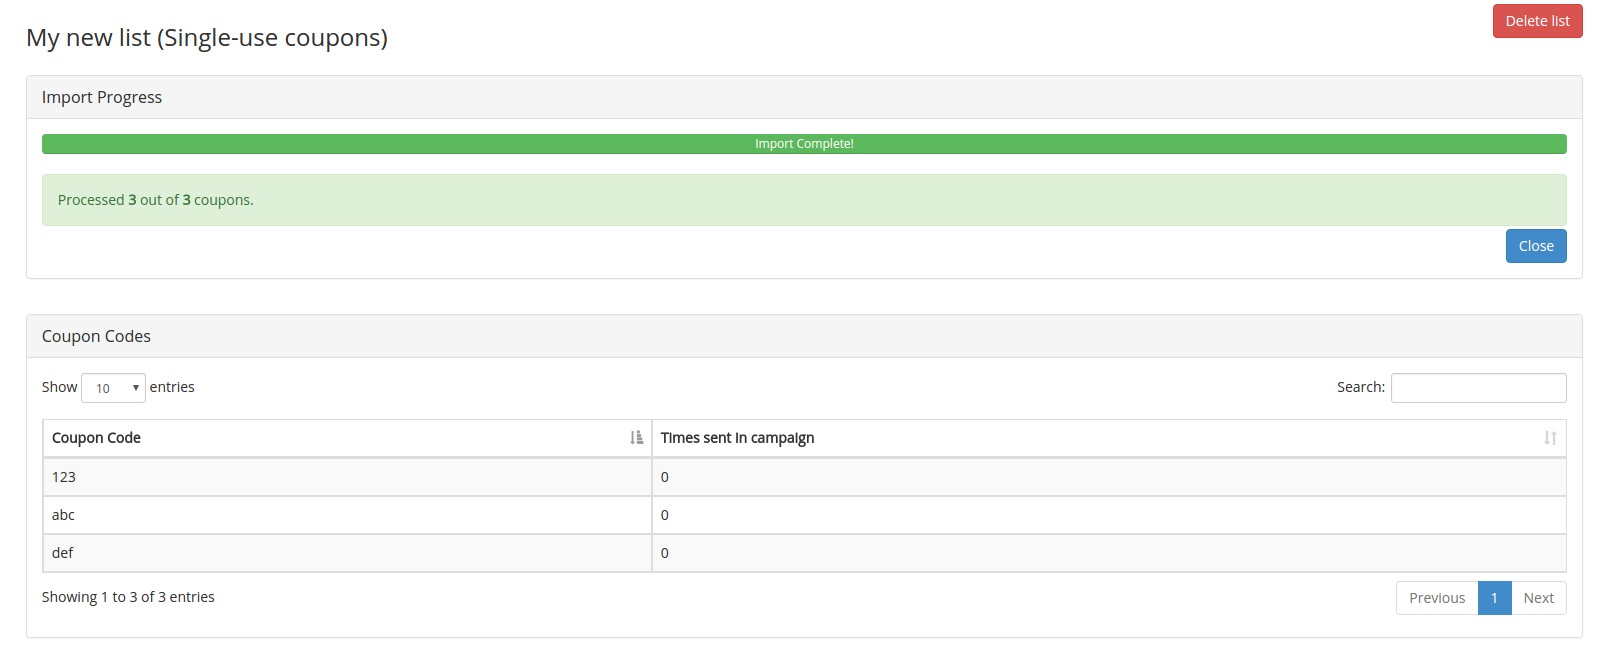
Task: Click the Coupon Codes panel heading
Action: coord(804,336)
